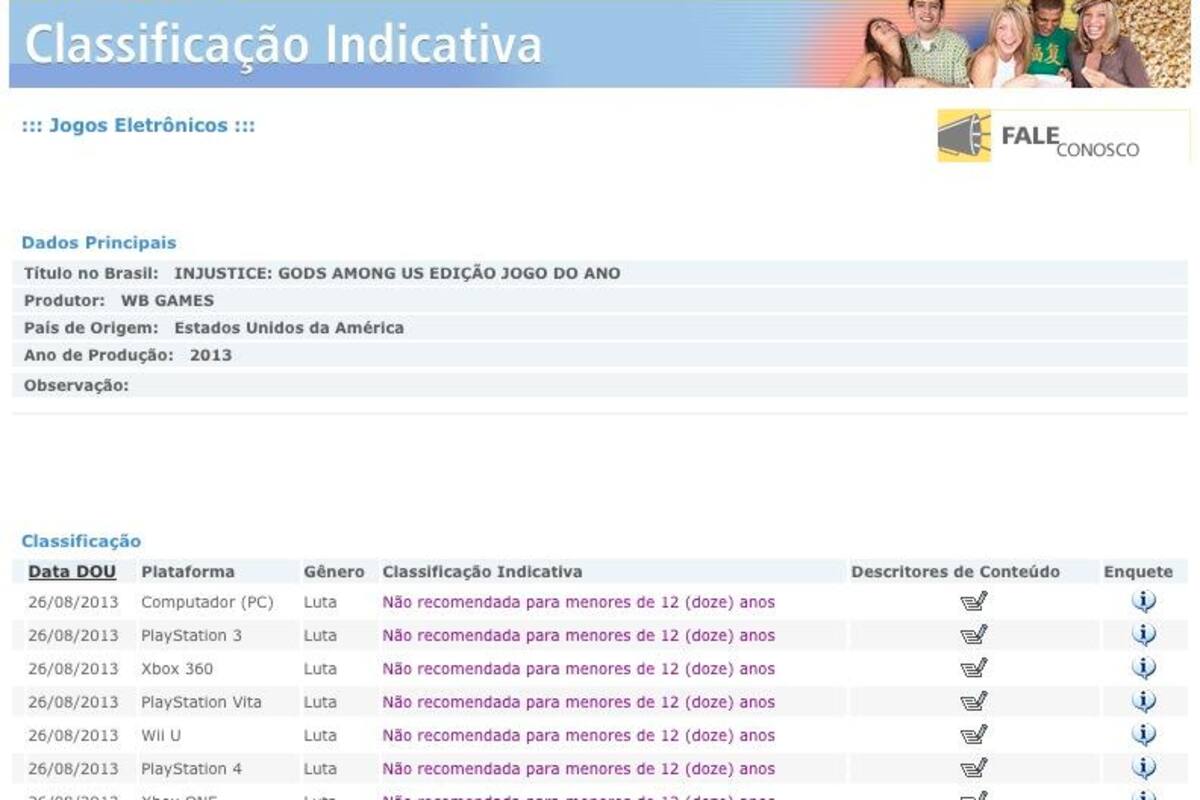This screenshot has height=800, width=1200.
Task: Click the rating text in Computador (PC) row
Action: click(578, 602)
